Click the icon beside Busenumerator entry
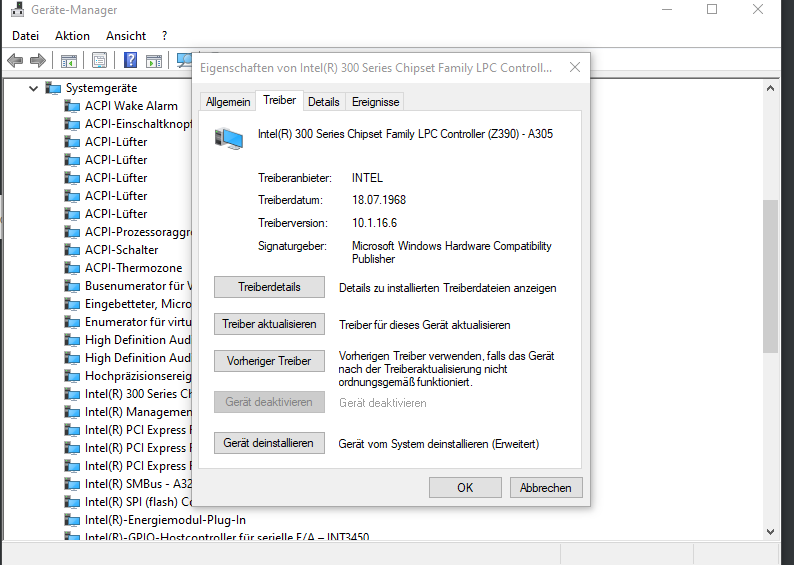Screen dimensions: 794x565 point(72,286)
